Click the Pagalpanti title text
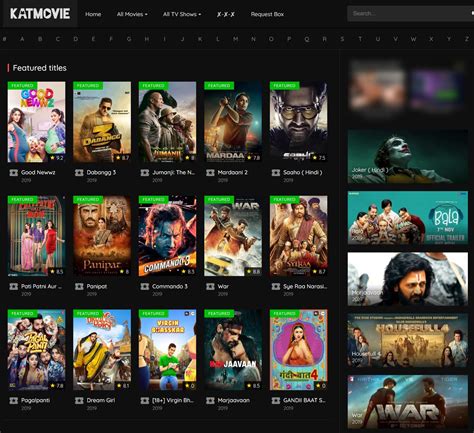This screenshot has height=433, width=474. click(x=36, y=400)
